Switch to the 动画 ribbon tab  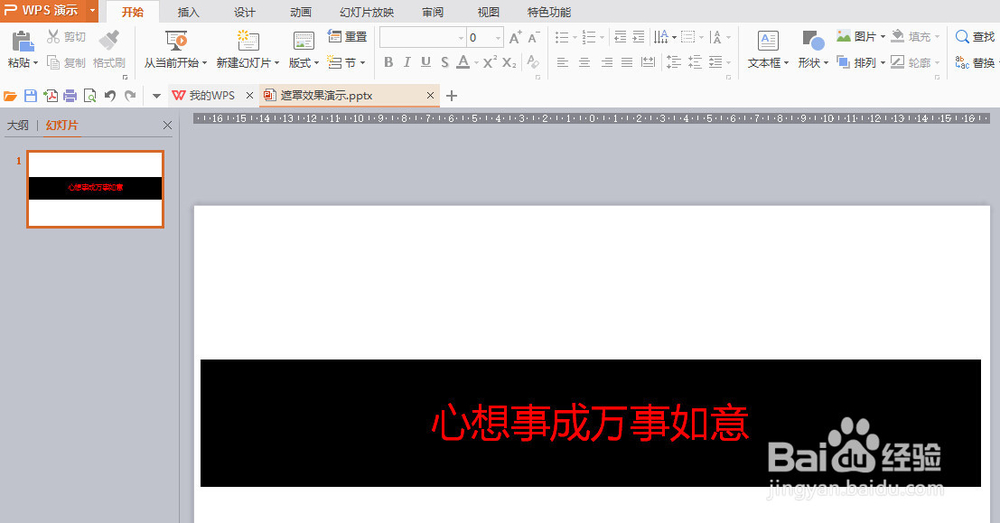tap(300, 12)
